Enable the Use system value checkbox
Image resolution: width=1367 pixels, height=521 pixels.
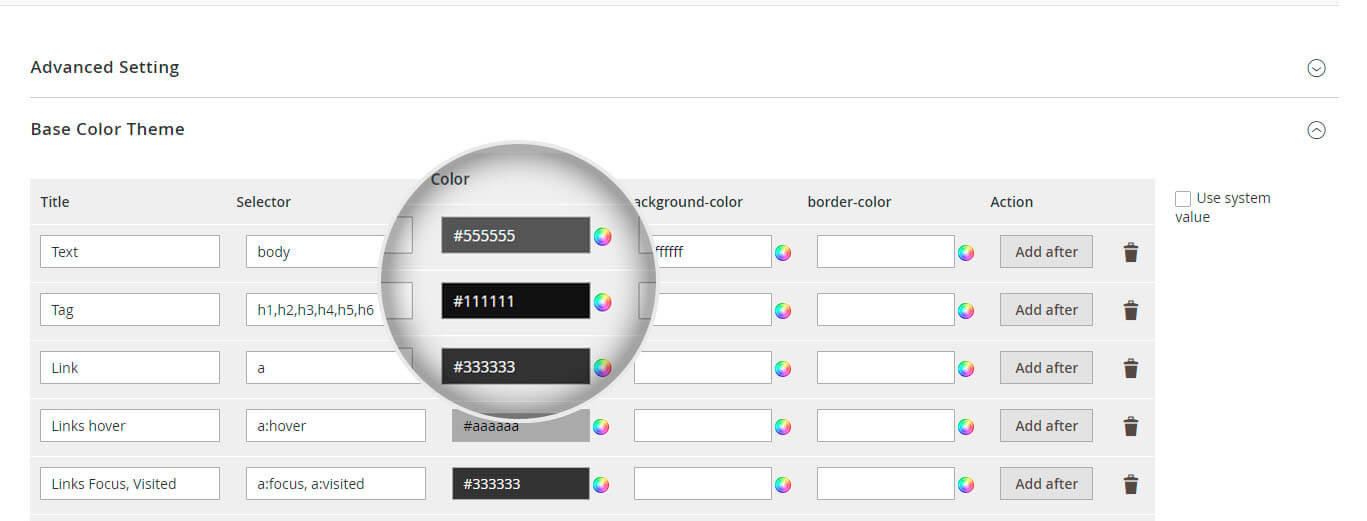pyautogui.click(x=1183, y=199)
